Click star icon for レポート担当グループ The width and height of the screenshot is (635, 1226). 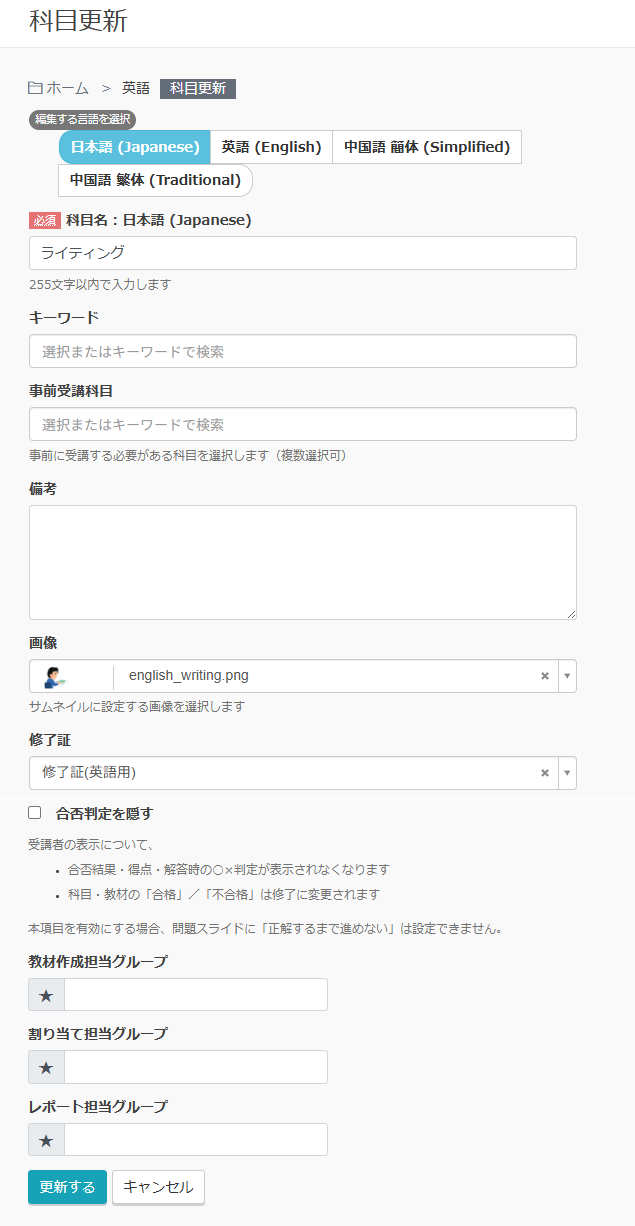point(46,1140)
